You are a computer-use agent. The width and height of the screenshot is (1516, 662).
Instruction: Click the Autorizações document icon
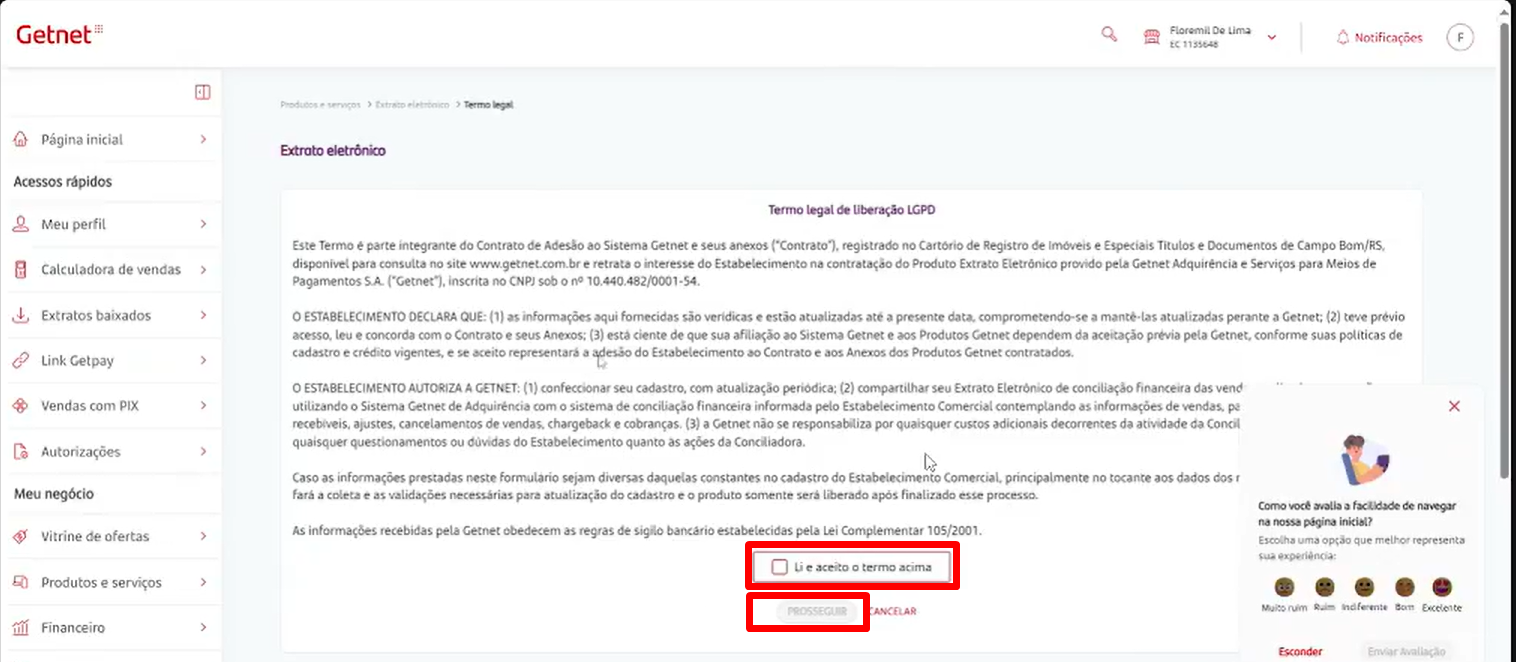(x=20, y=452)
